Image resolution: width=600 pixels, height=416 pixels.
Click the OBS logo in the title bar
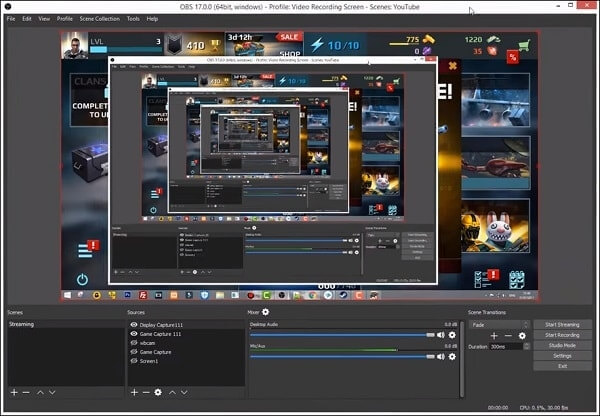(7, 6)
